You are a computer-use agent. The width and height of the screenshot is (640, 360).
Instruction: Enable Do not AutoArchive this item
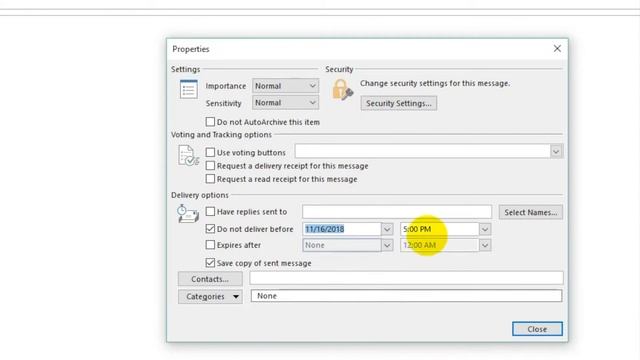pos(210,122)
